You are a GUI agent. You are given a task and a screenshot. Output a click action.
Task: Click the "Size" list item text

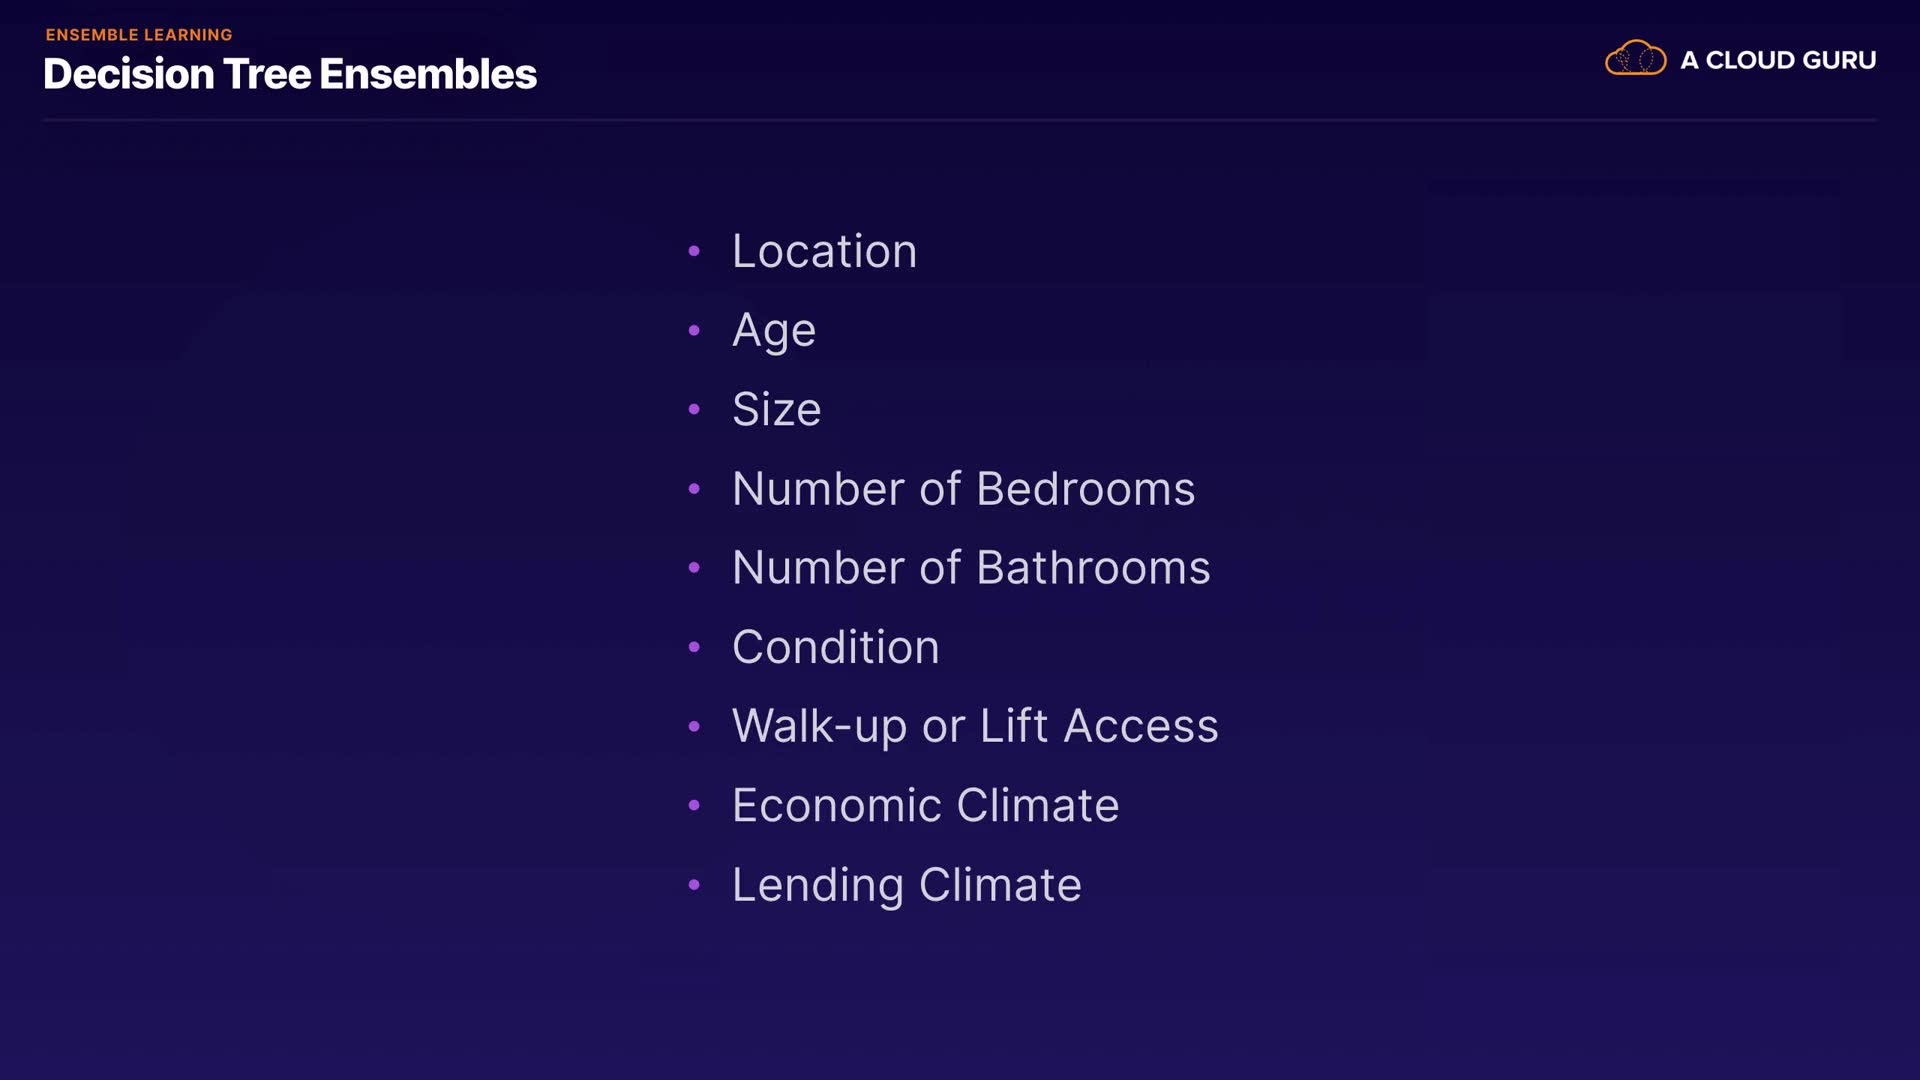[x=776, y=409]
